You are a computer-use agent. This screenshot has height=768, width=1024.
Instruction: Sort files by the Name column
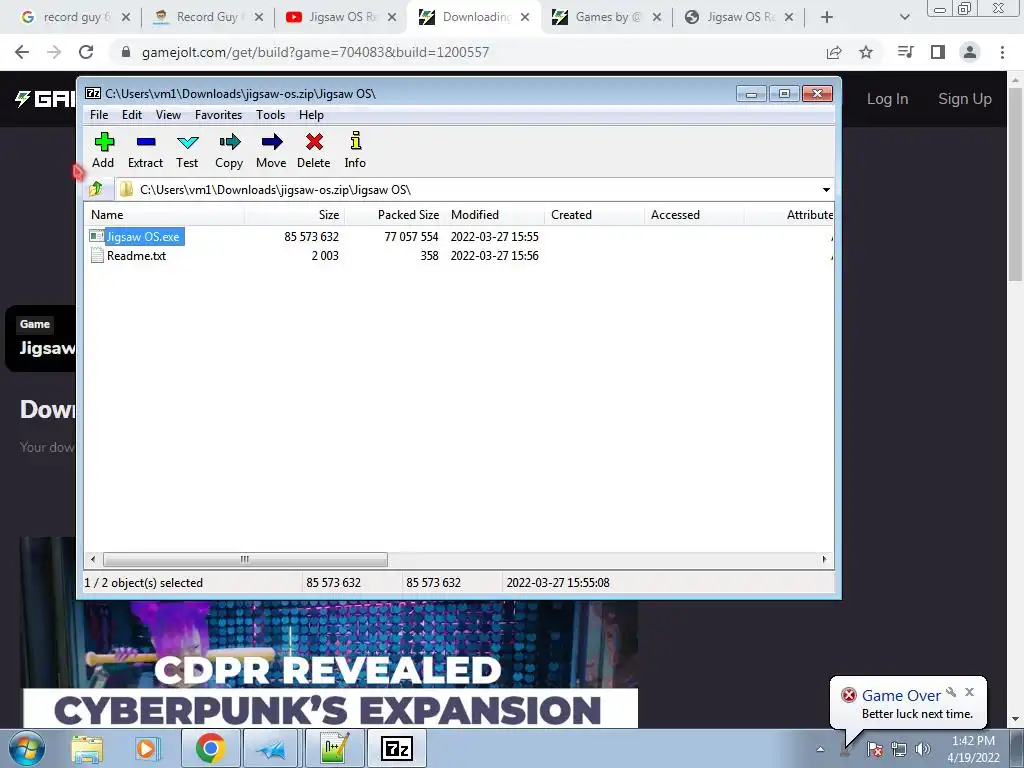pyautogui.click(x=165, y=215)
